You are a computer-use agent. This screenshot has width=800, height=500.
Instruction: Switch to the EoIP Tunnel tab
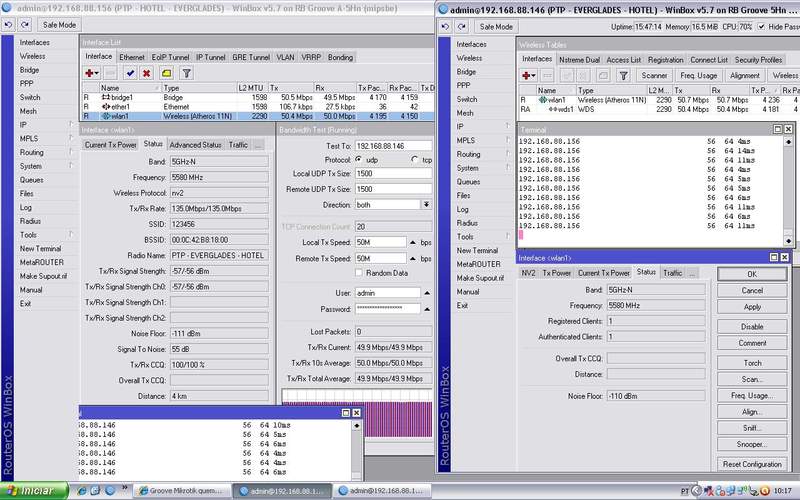coord(169,57)
